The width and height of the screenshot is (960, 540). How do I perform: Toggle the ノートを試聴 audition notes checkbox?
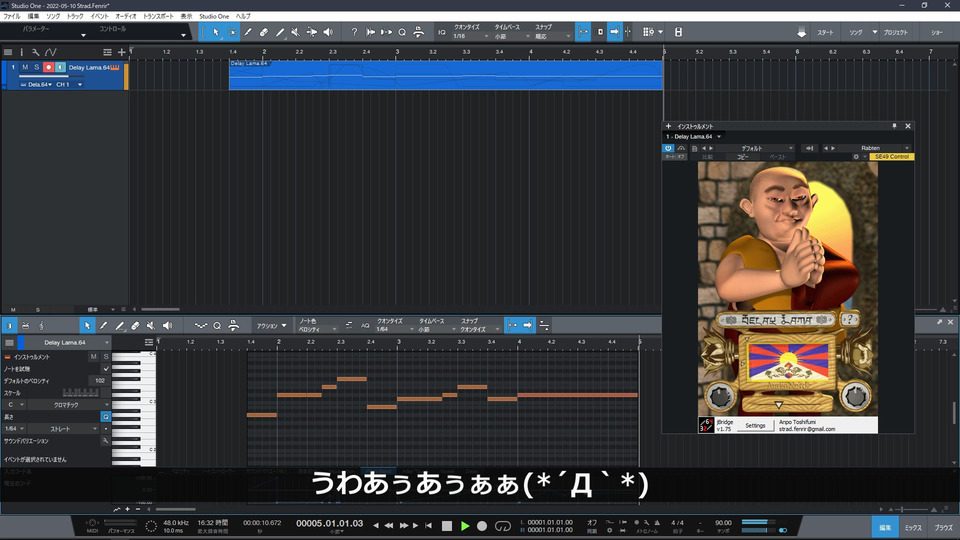[106, 369]
